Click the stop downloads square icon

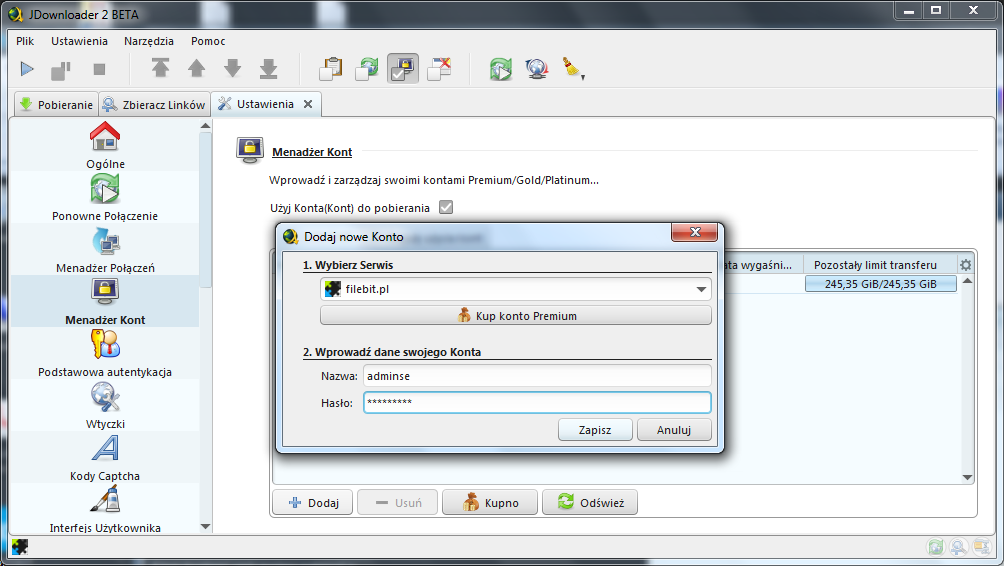[99, 69]
